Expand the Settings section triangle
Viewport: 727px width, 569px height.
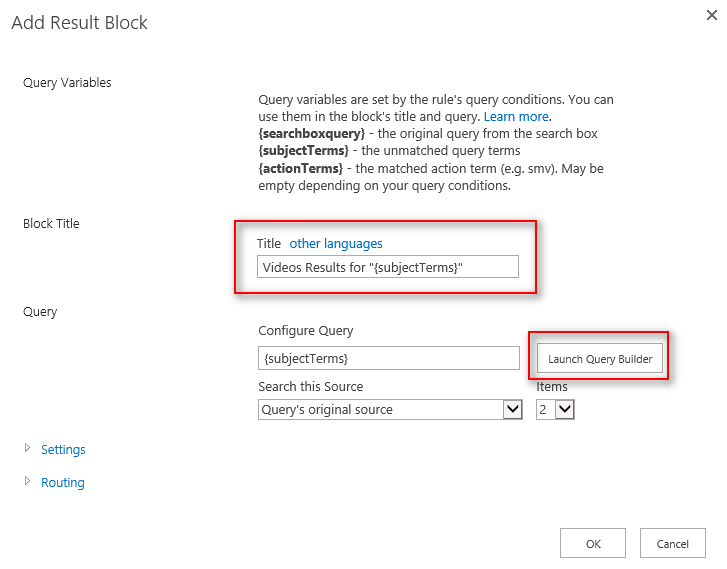27,449
